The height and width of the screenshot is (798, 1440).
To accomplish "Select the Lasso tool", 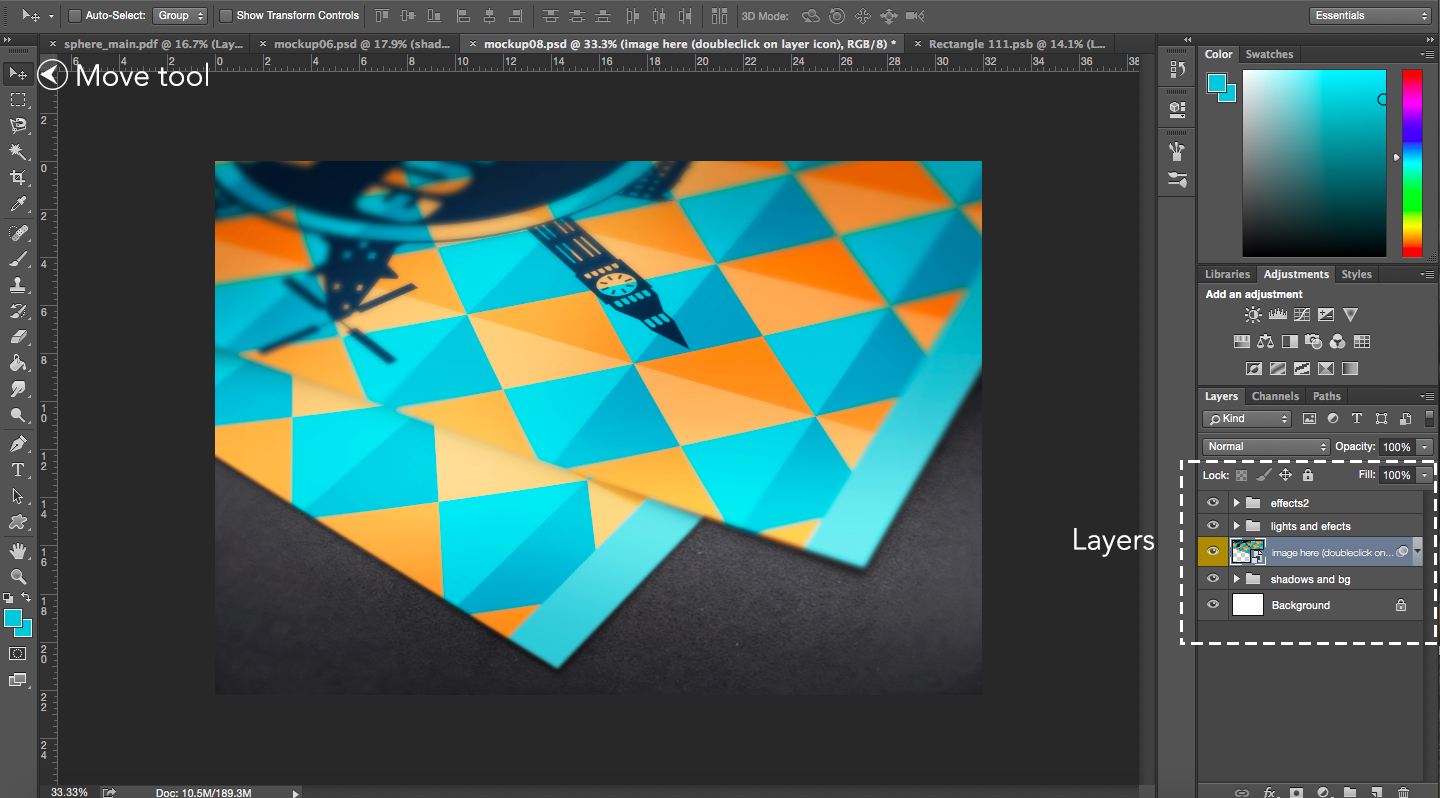I will point(18,126).
